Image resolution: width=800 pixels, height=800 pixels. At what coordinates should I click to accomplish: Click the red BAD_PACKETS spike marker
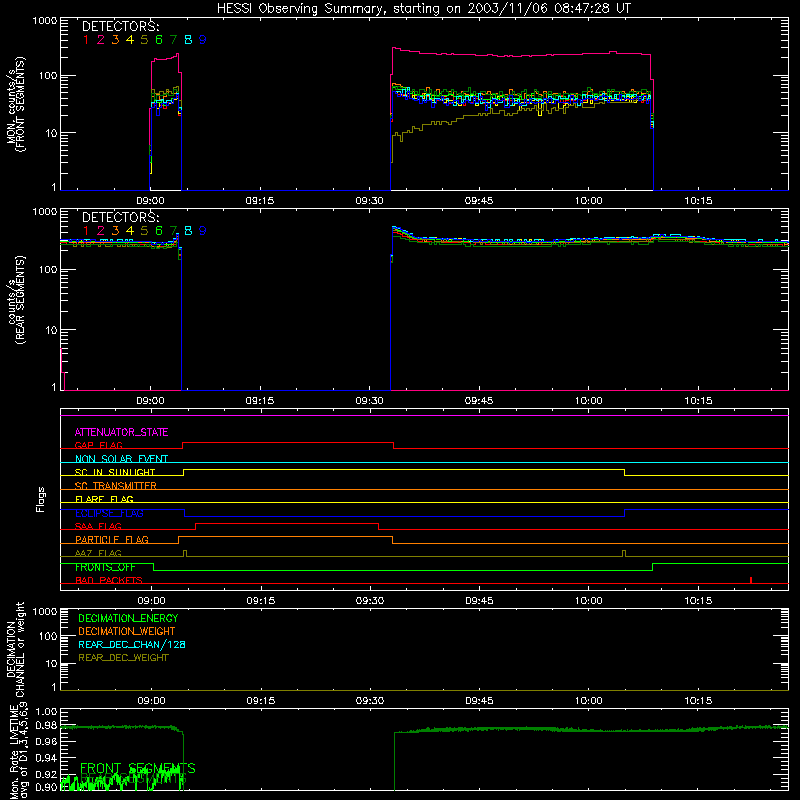[751, 580]
